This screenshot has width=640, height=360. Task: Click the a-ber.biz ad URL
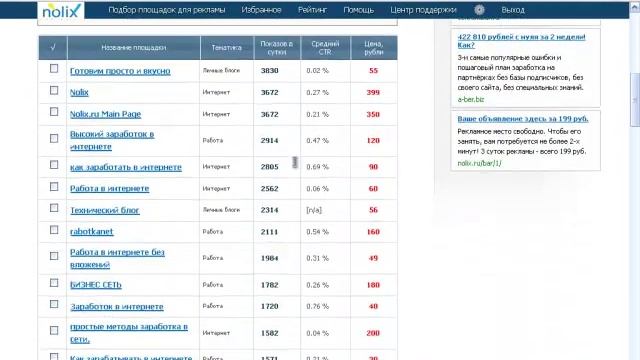point(471,99)
